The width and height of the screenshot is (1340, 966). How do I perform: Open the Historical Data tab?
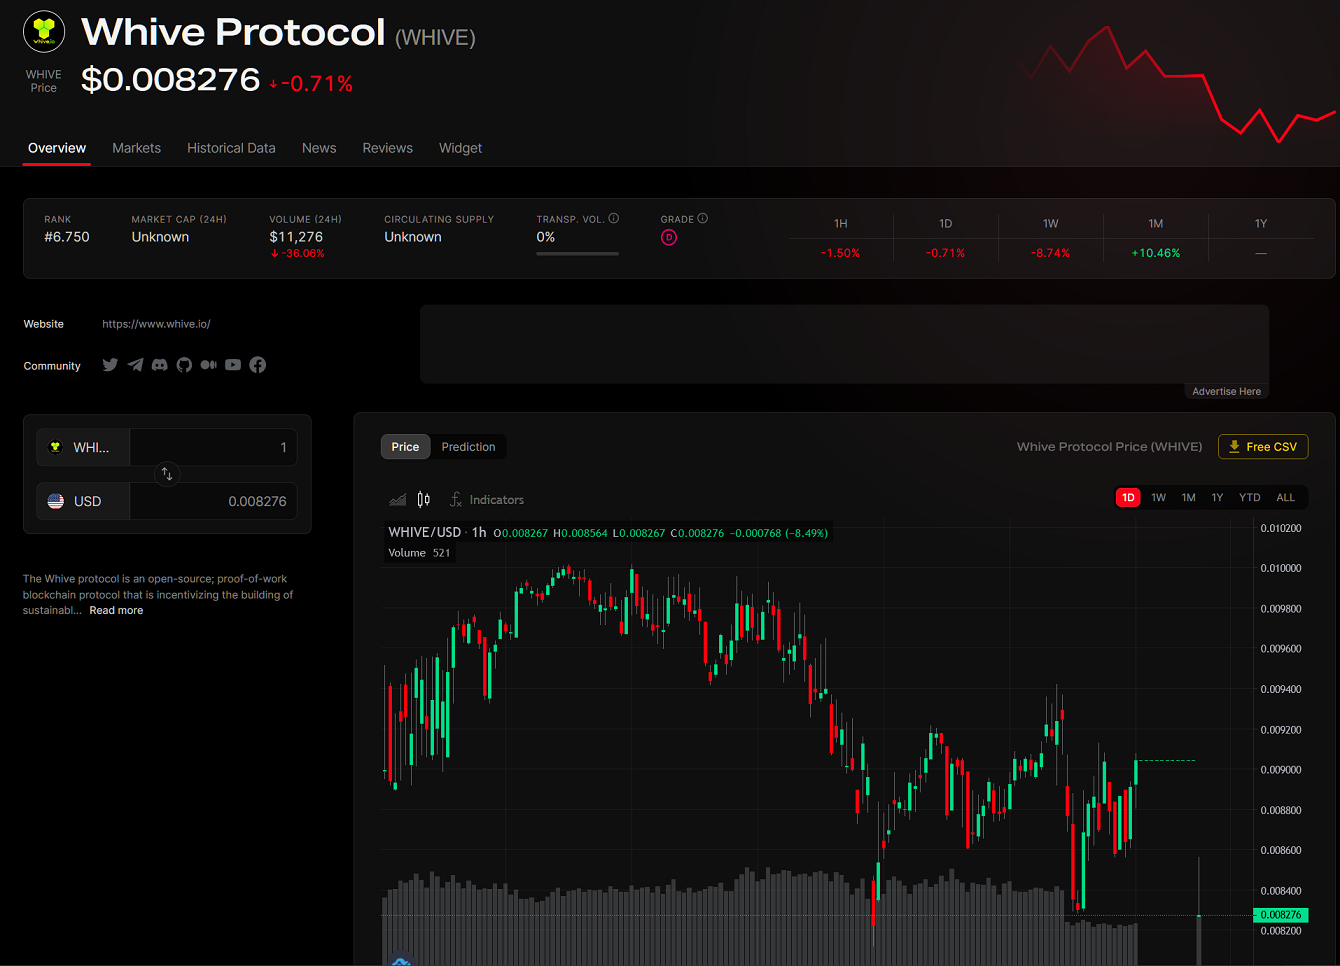pyautogui.click(x=231, y=148)
